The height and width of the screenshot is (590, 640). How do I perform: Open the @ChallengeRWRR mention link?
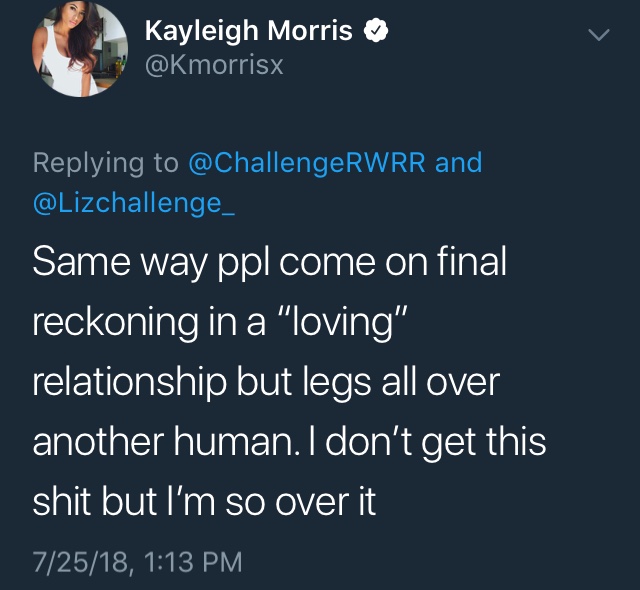pos(307,163)
